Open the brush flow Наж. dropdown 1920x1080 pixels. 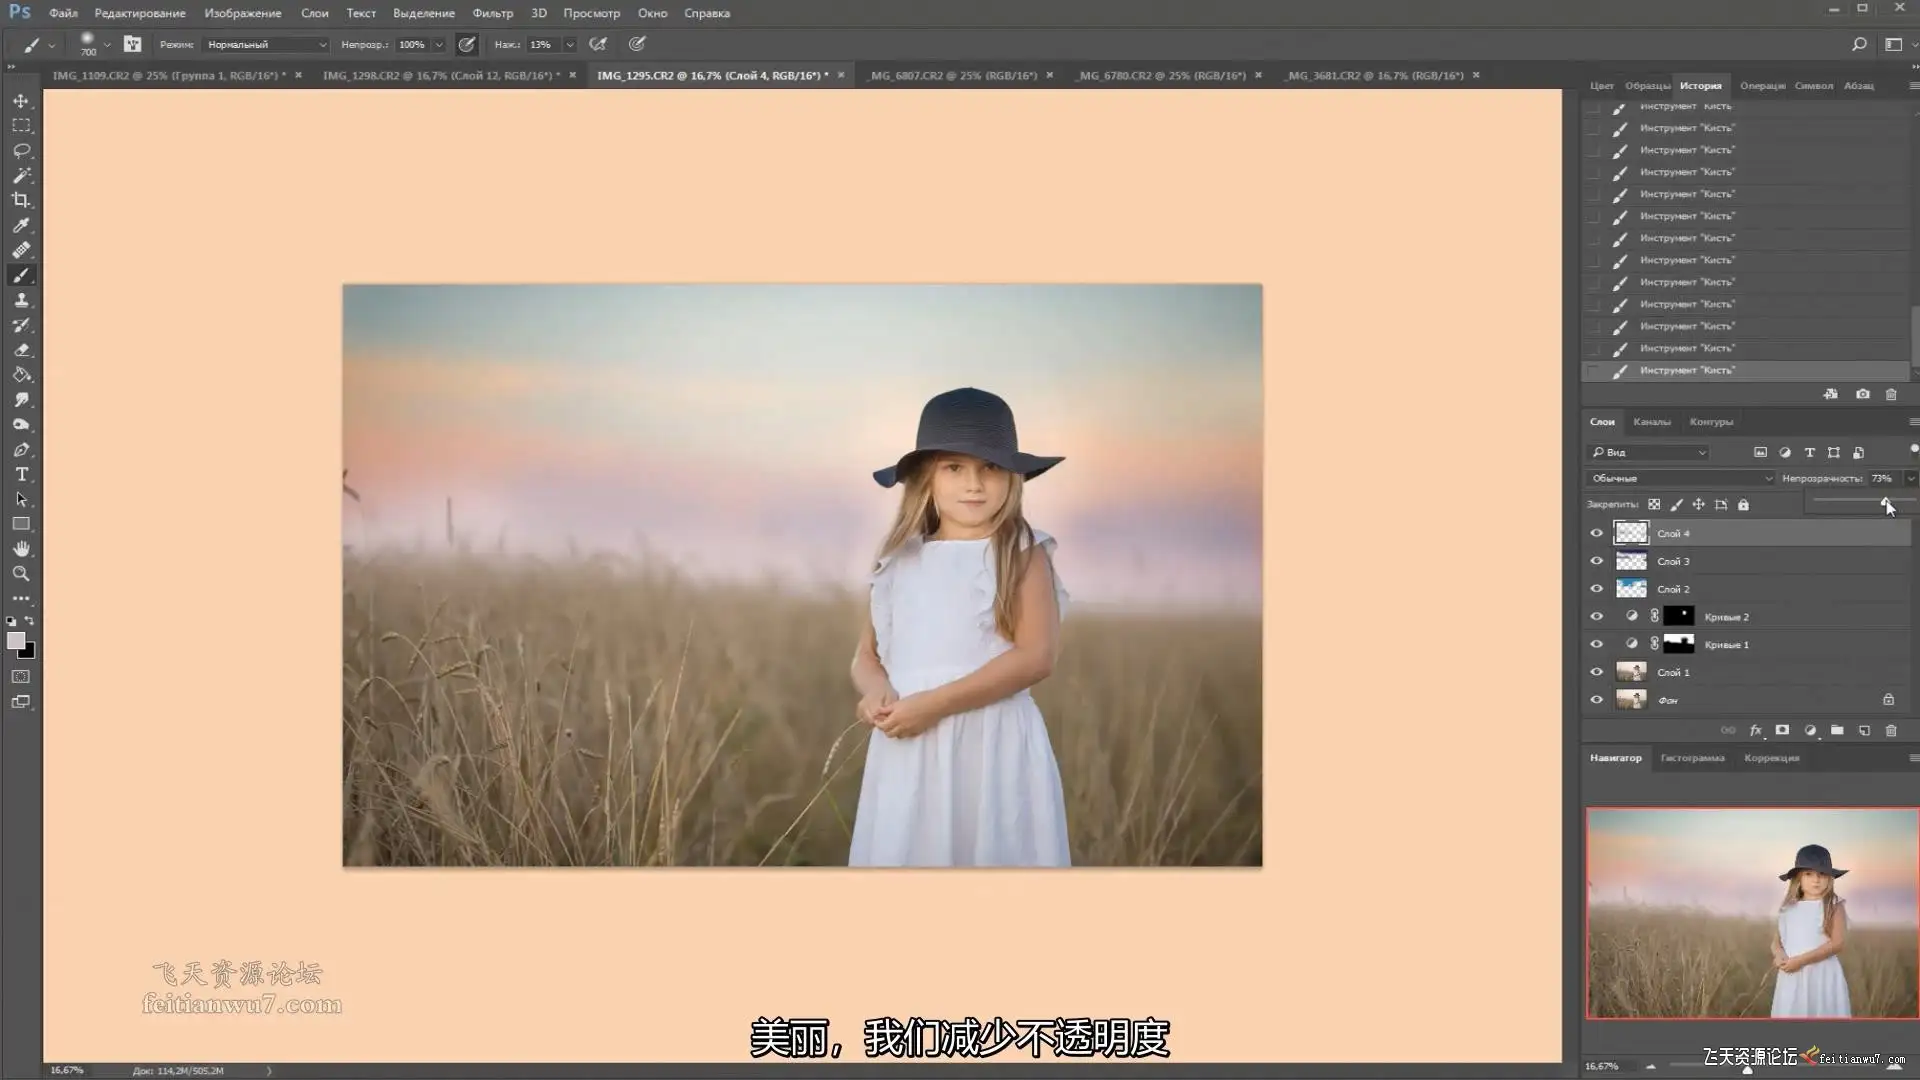click(570, 44)
